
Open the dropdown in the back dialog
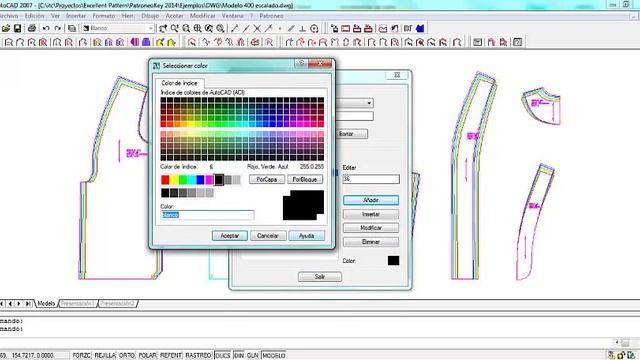coord(369,103)
